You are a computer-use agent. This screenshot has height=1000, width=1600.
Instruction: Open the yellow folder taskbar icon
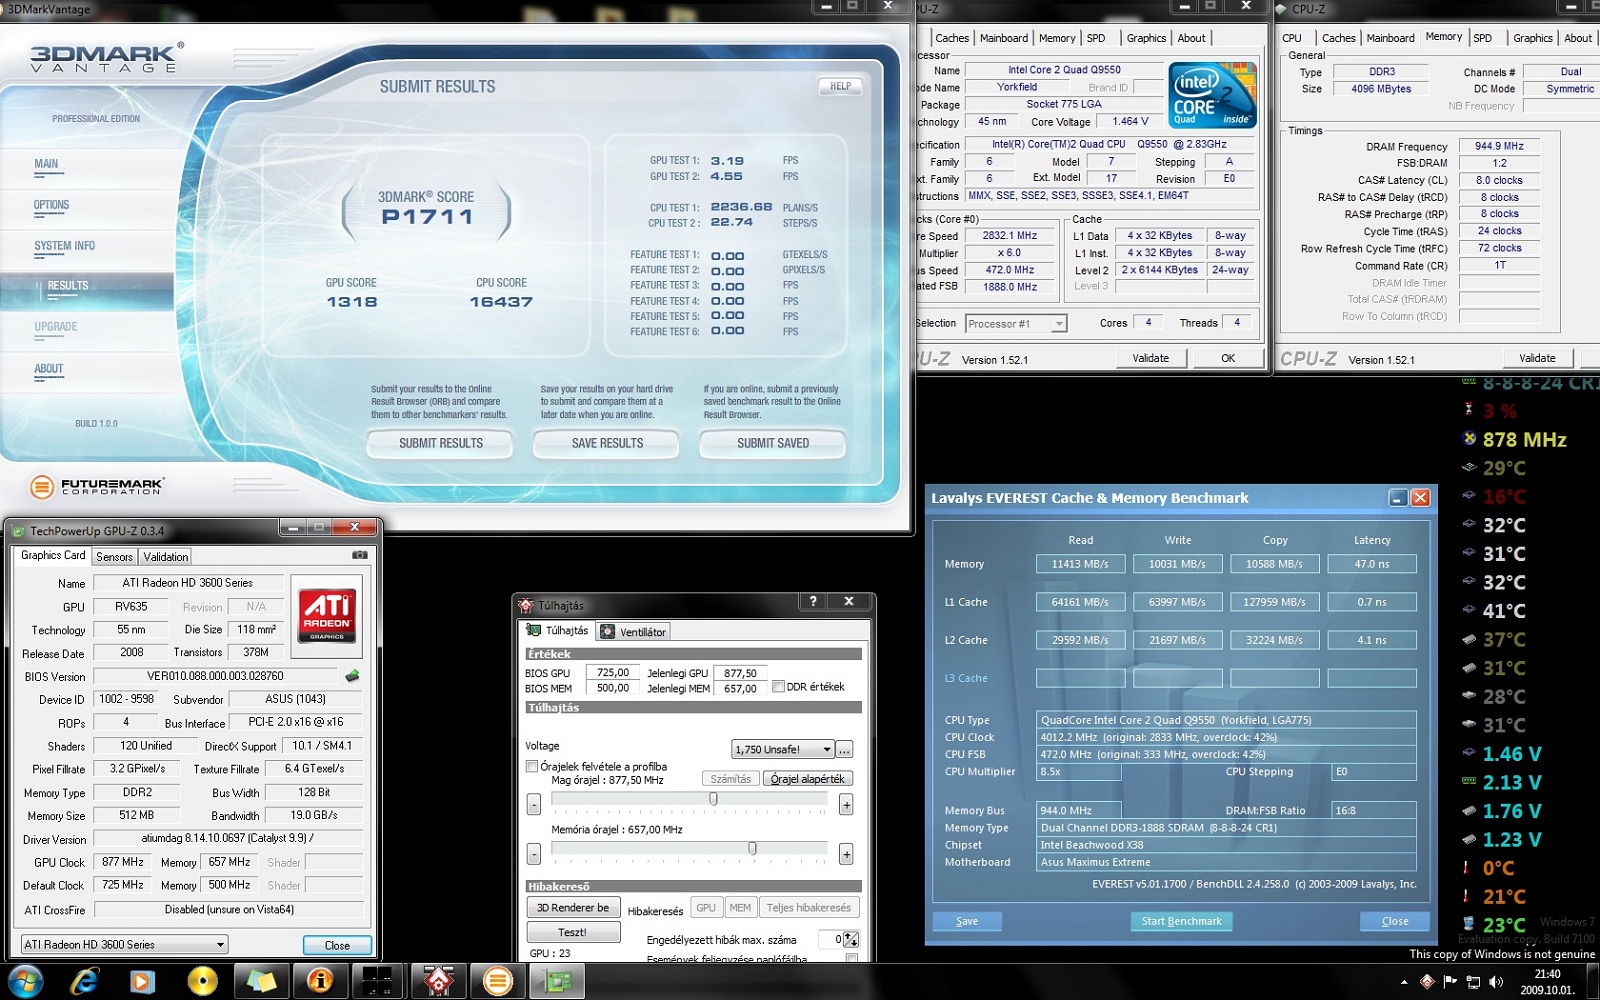[261, 981]
